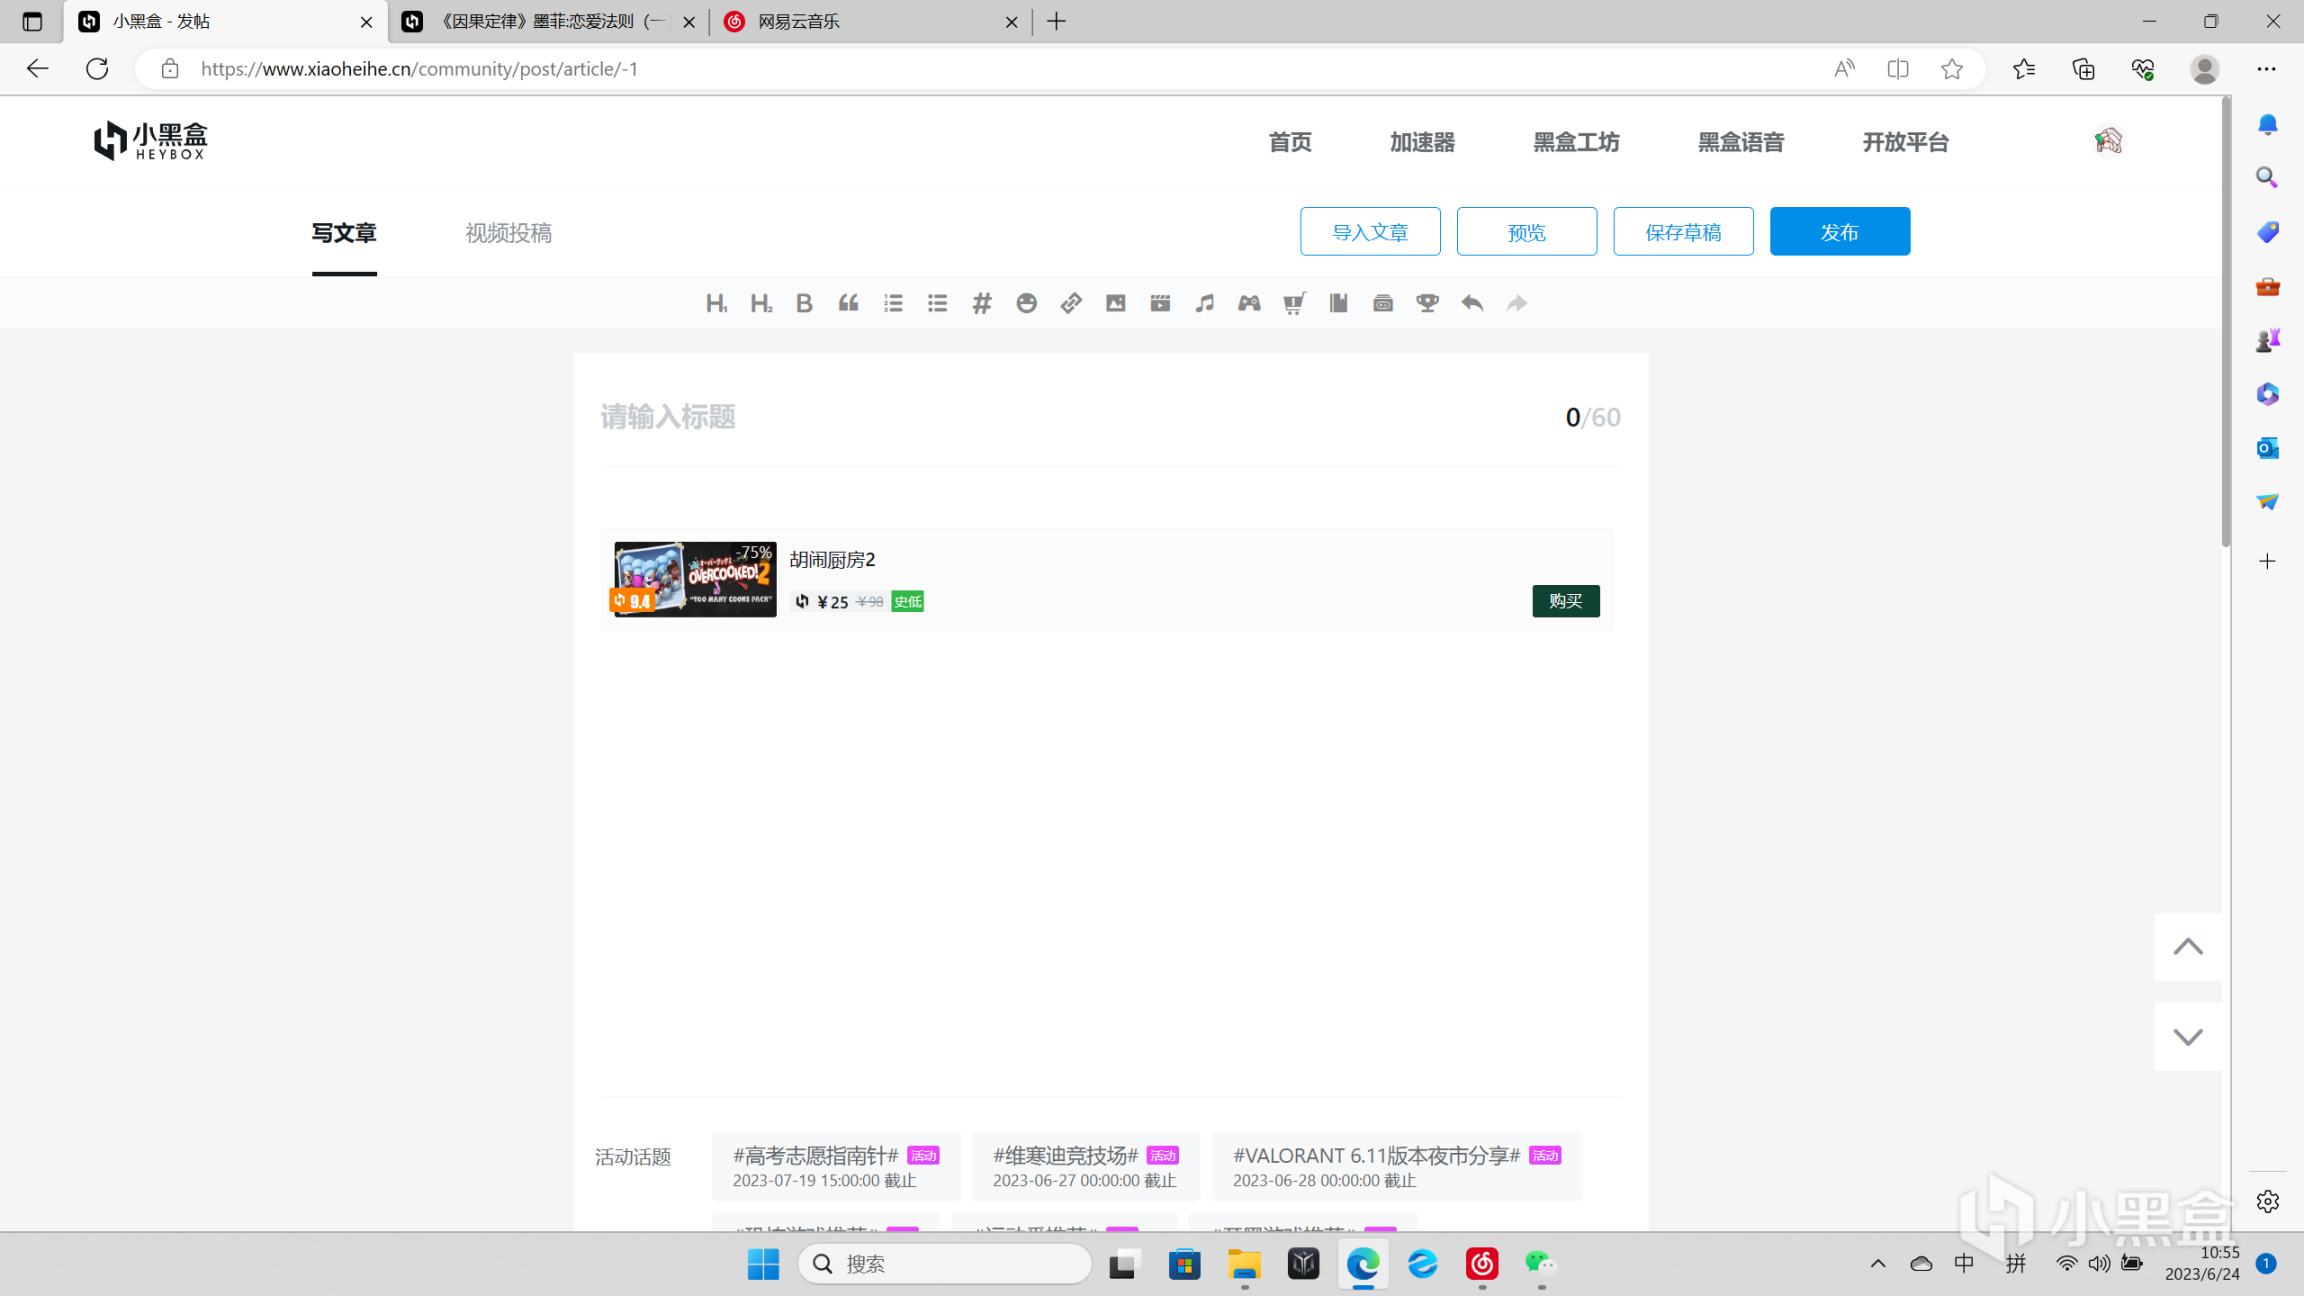2304x1296 pixels.
Task: Show hidden icons in the system tray
Action: coord(1878,1263)
